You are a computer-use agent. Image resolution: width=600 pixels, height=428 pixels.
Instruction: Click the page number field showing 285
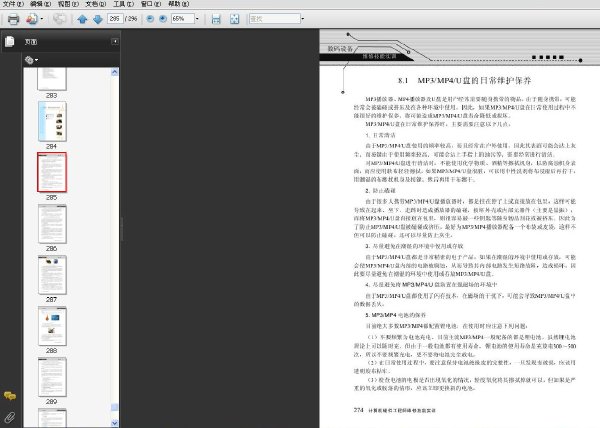[115, 18]
